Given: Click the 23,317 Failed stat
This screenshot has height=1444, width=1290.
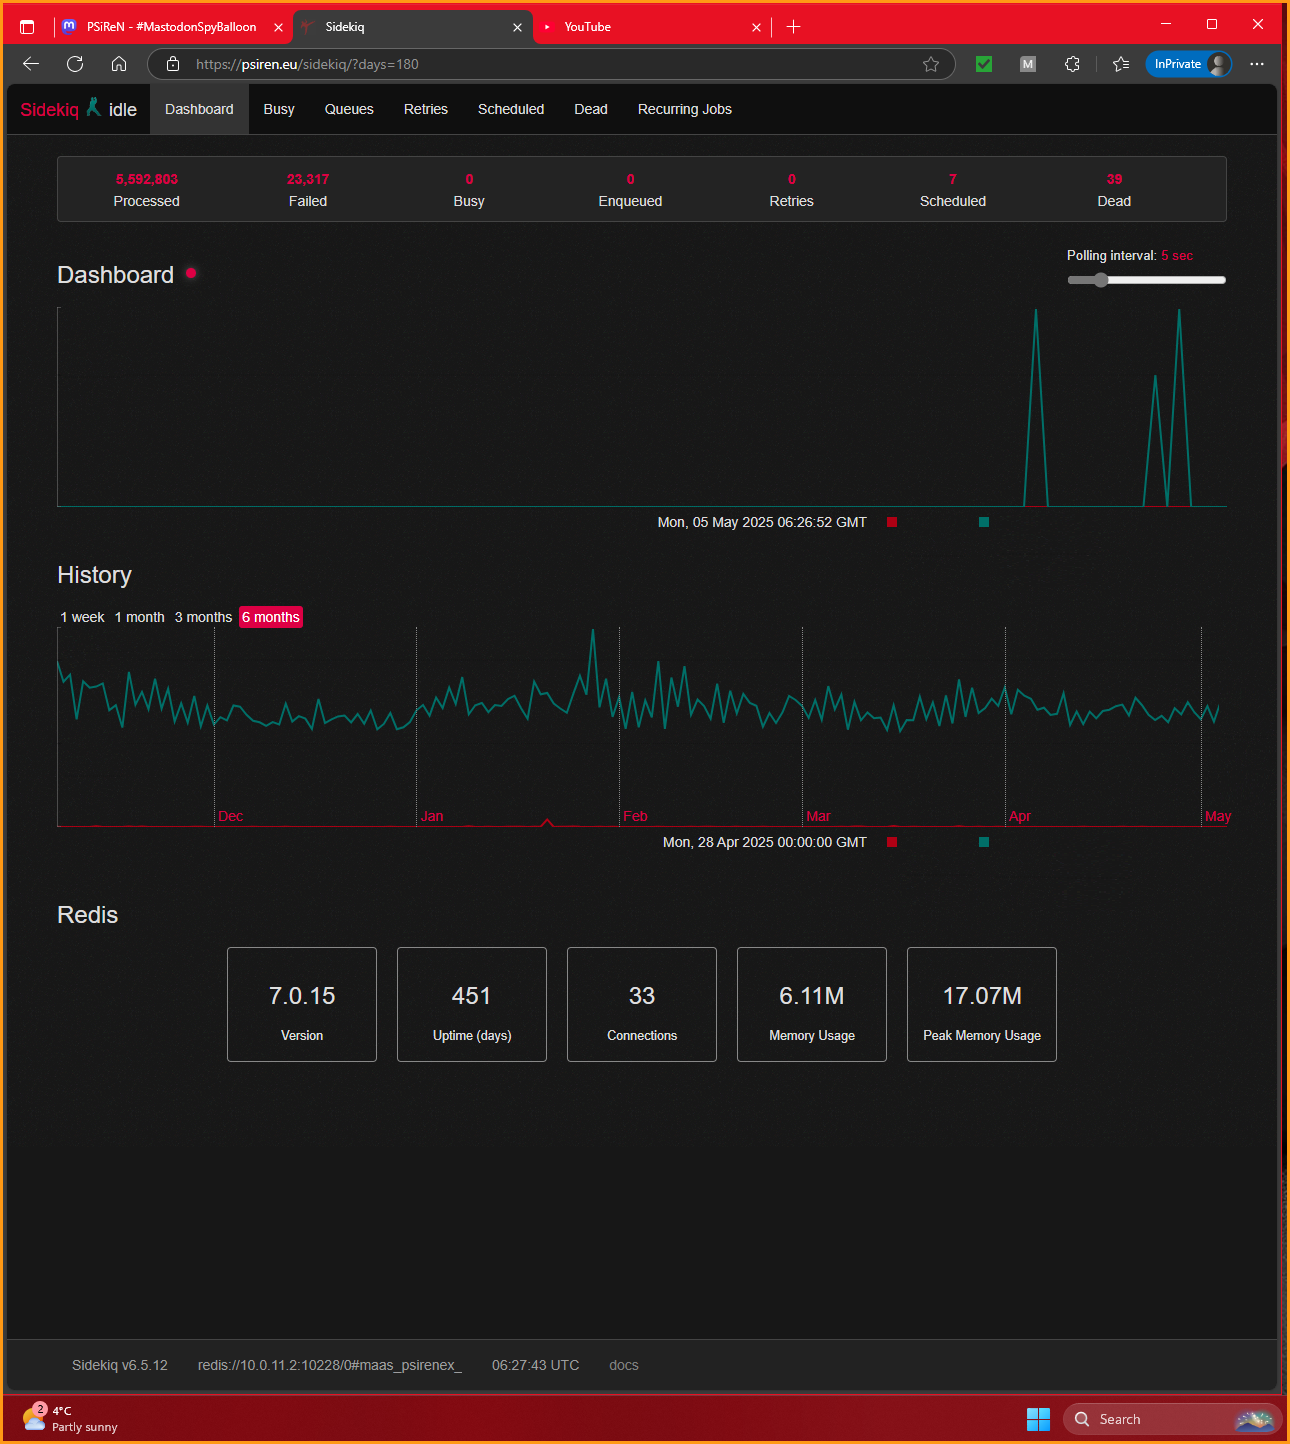Looking at the screenshot, I should pos(308,190).
